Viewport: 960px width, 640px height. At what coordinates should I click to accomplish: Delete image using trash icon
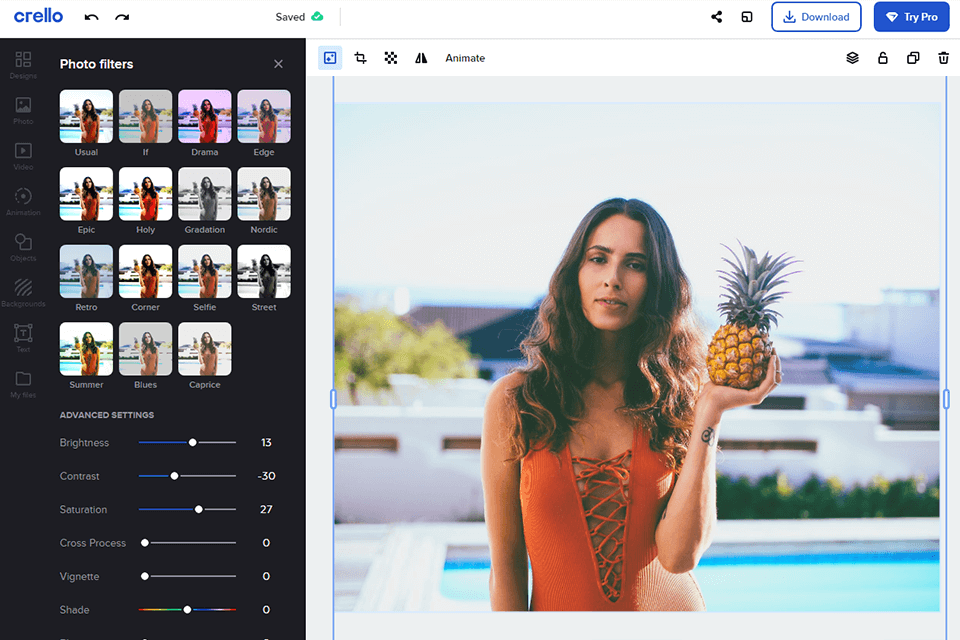pos(943,58)
